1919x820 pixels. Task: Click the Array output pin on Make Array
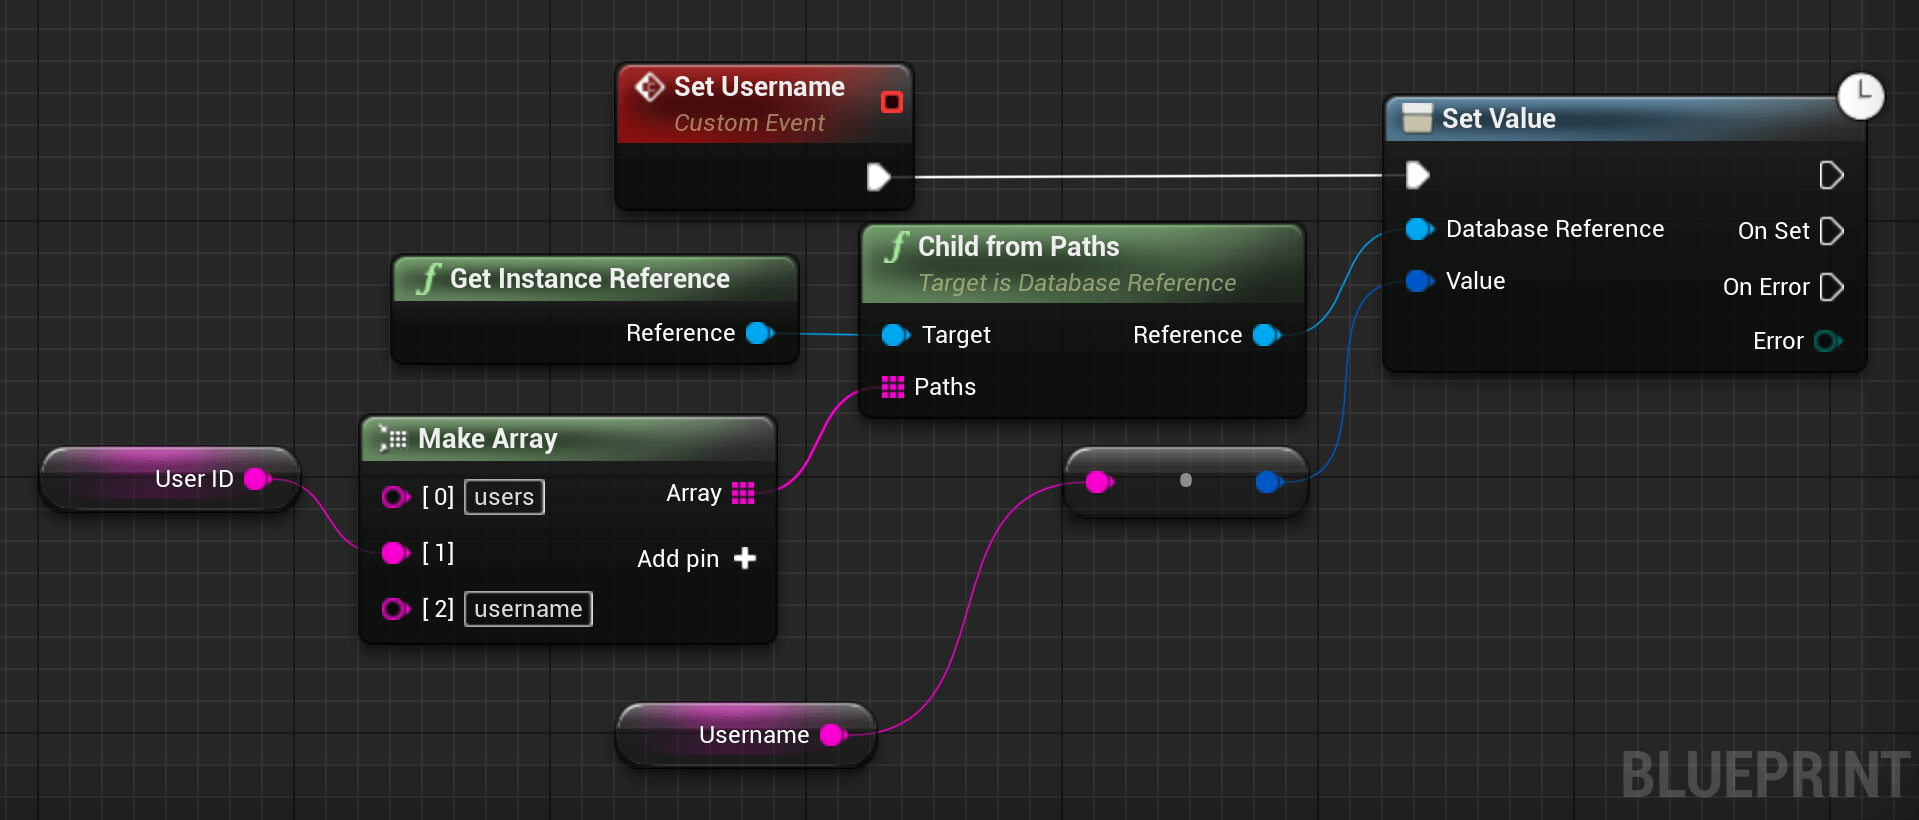[743, 493]
